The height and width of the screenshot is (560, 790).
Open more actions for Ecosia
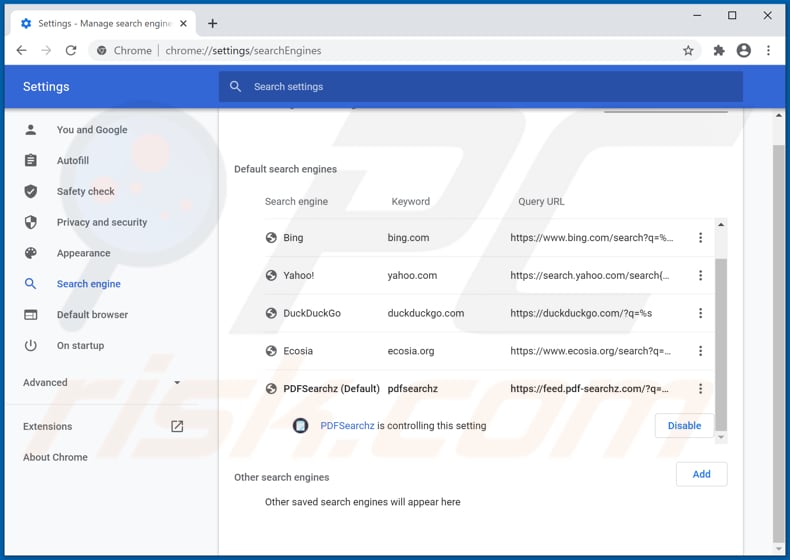pyautogui.click(x=700, y=351)
